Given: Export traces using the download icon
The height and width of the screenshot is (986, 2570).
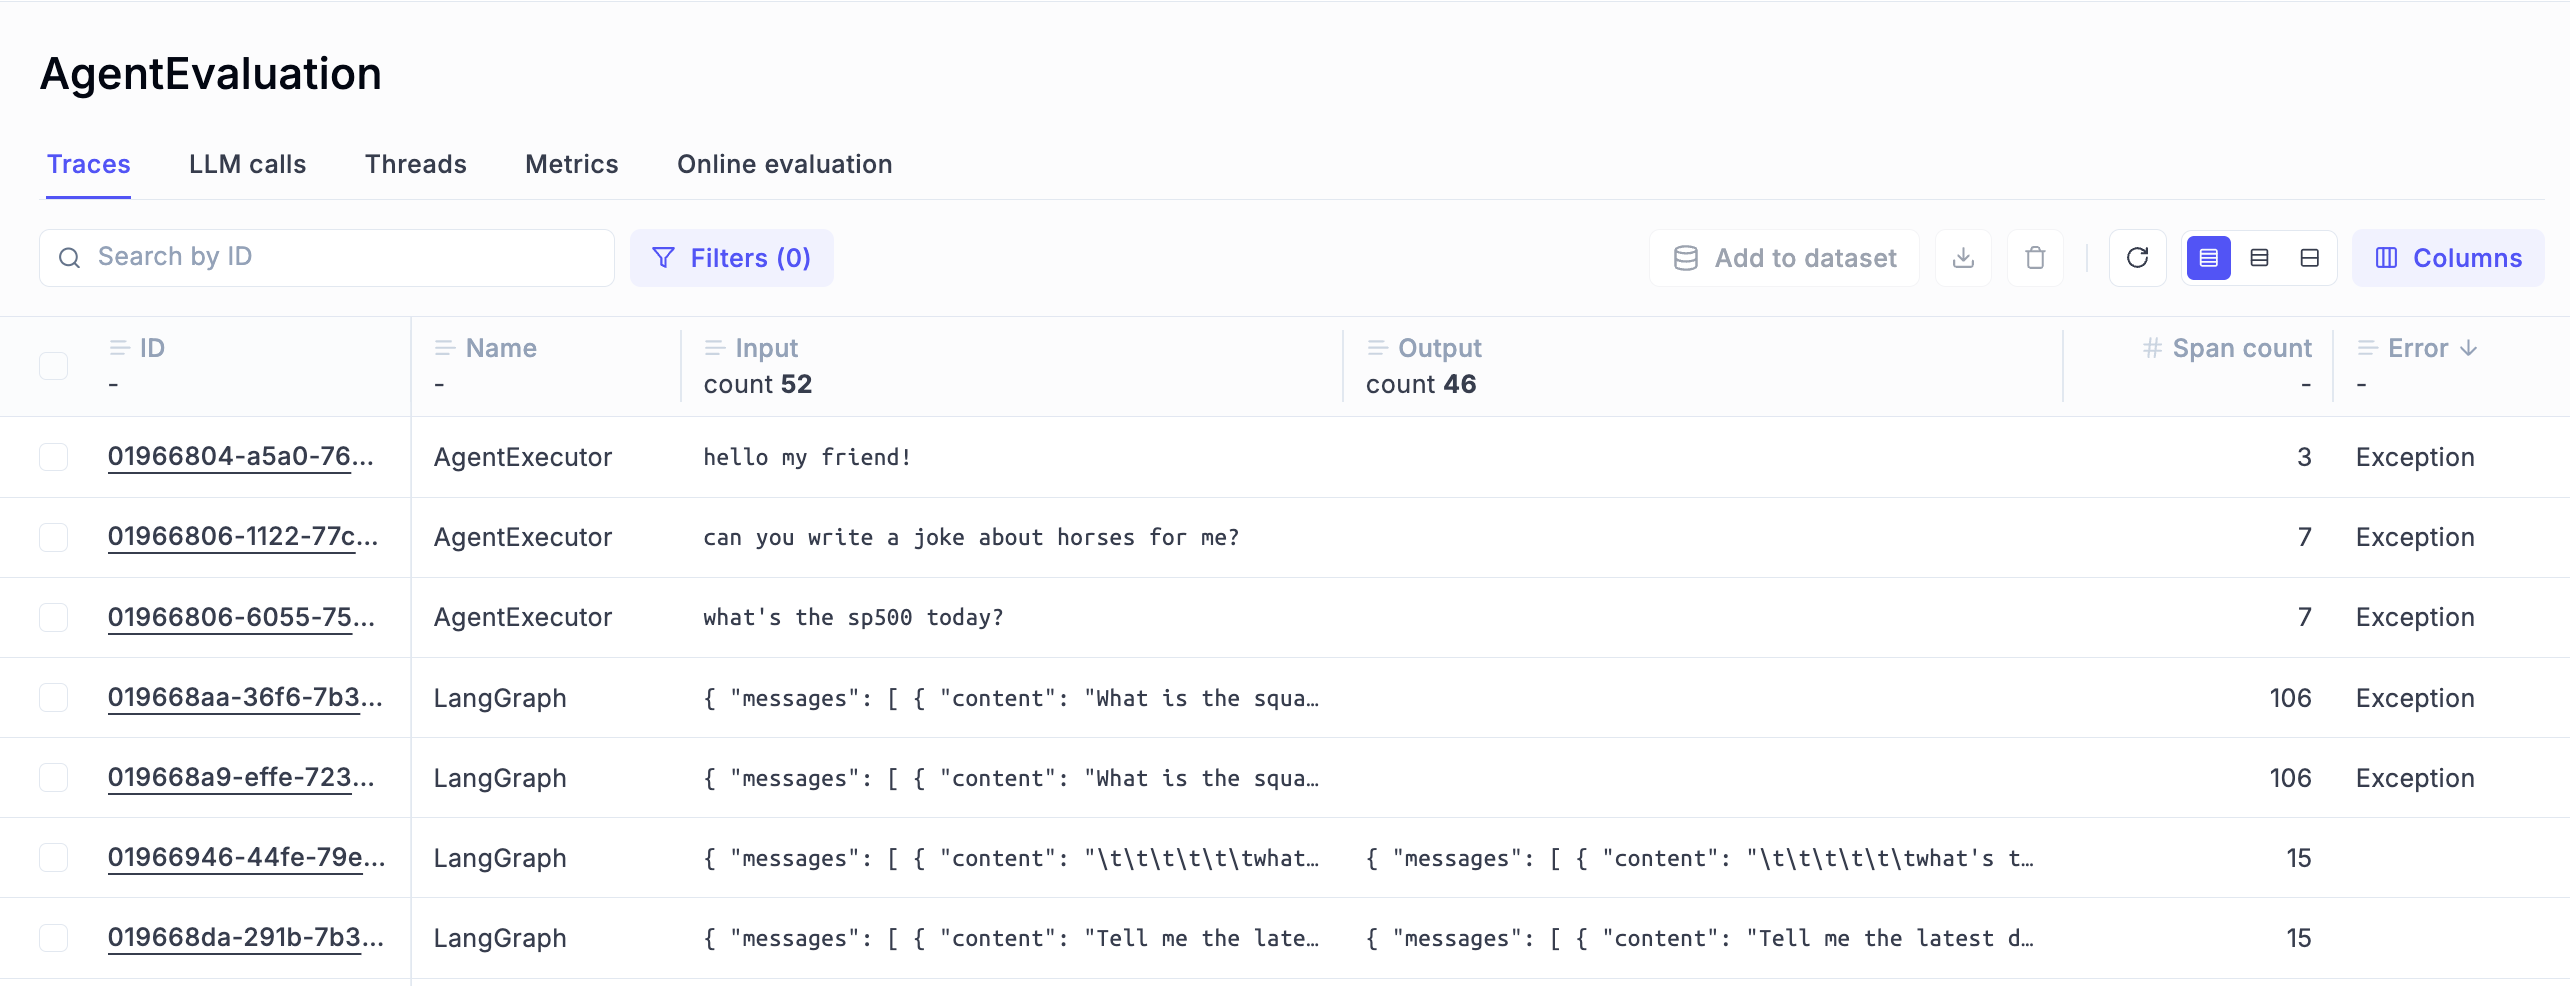Looking at the screenshot, I should [x=1962, y=257].
